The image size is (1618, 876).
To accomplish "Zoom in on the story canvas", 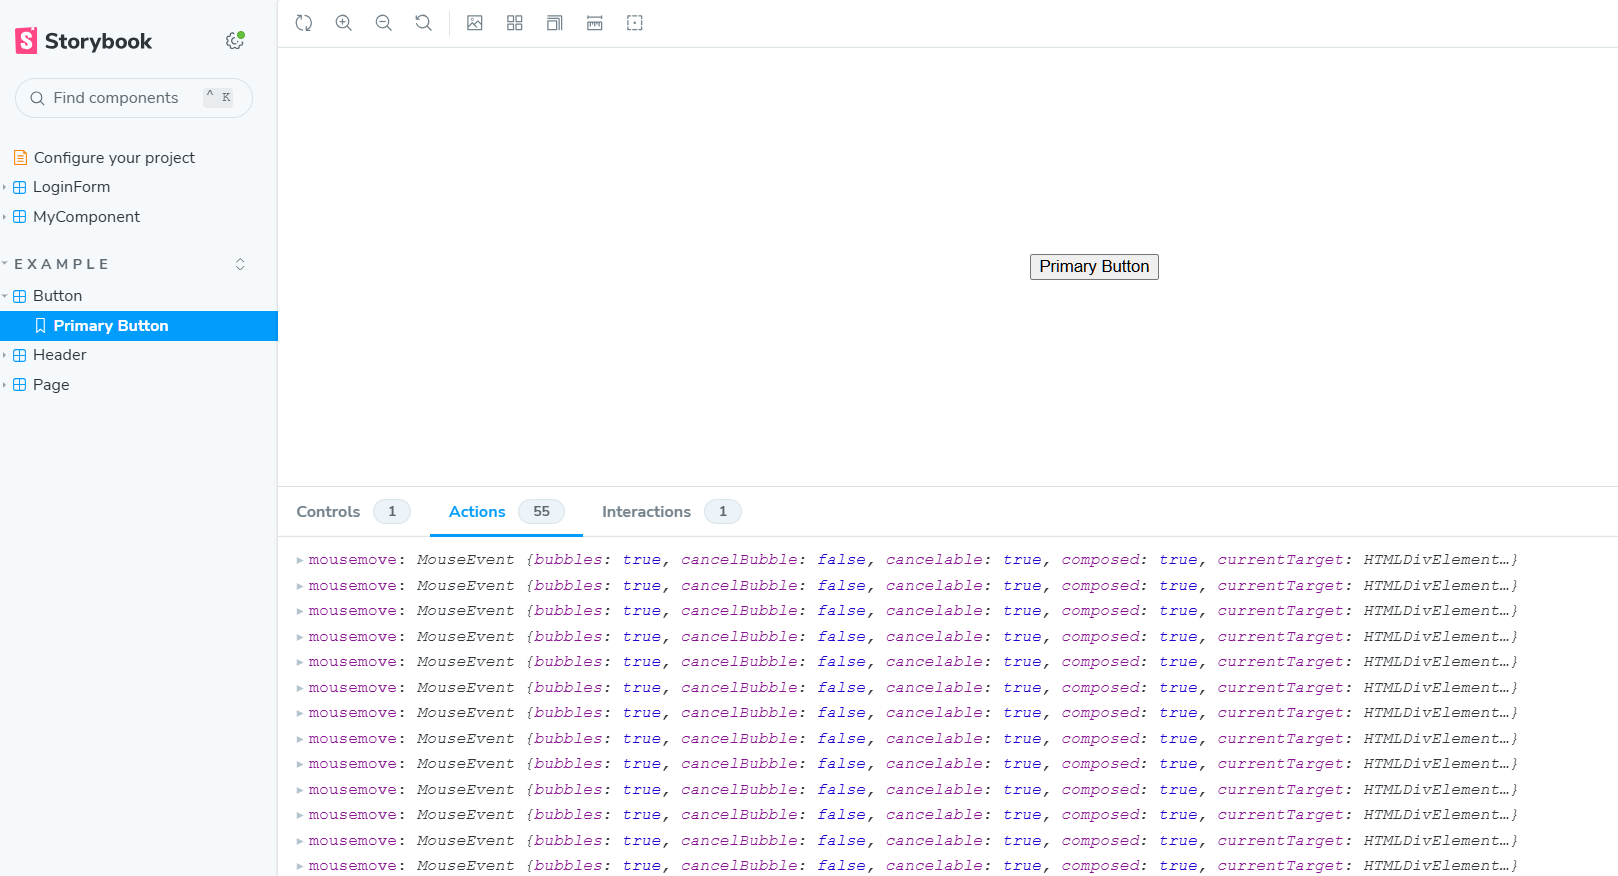I will pos(344,23).
